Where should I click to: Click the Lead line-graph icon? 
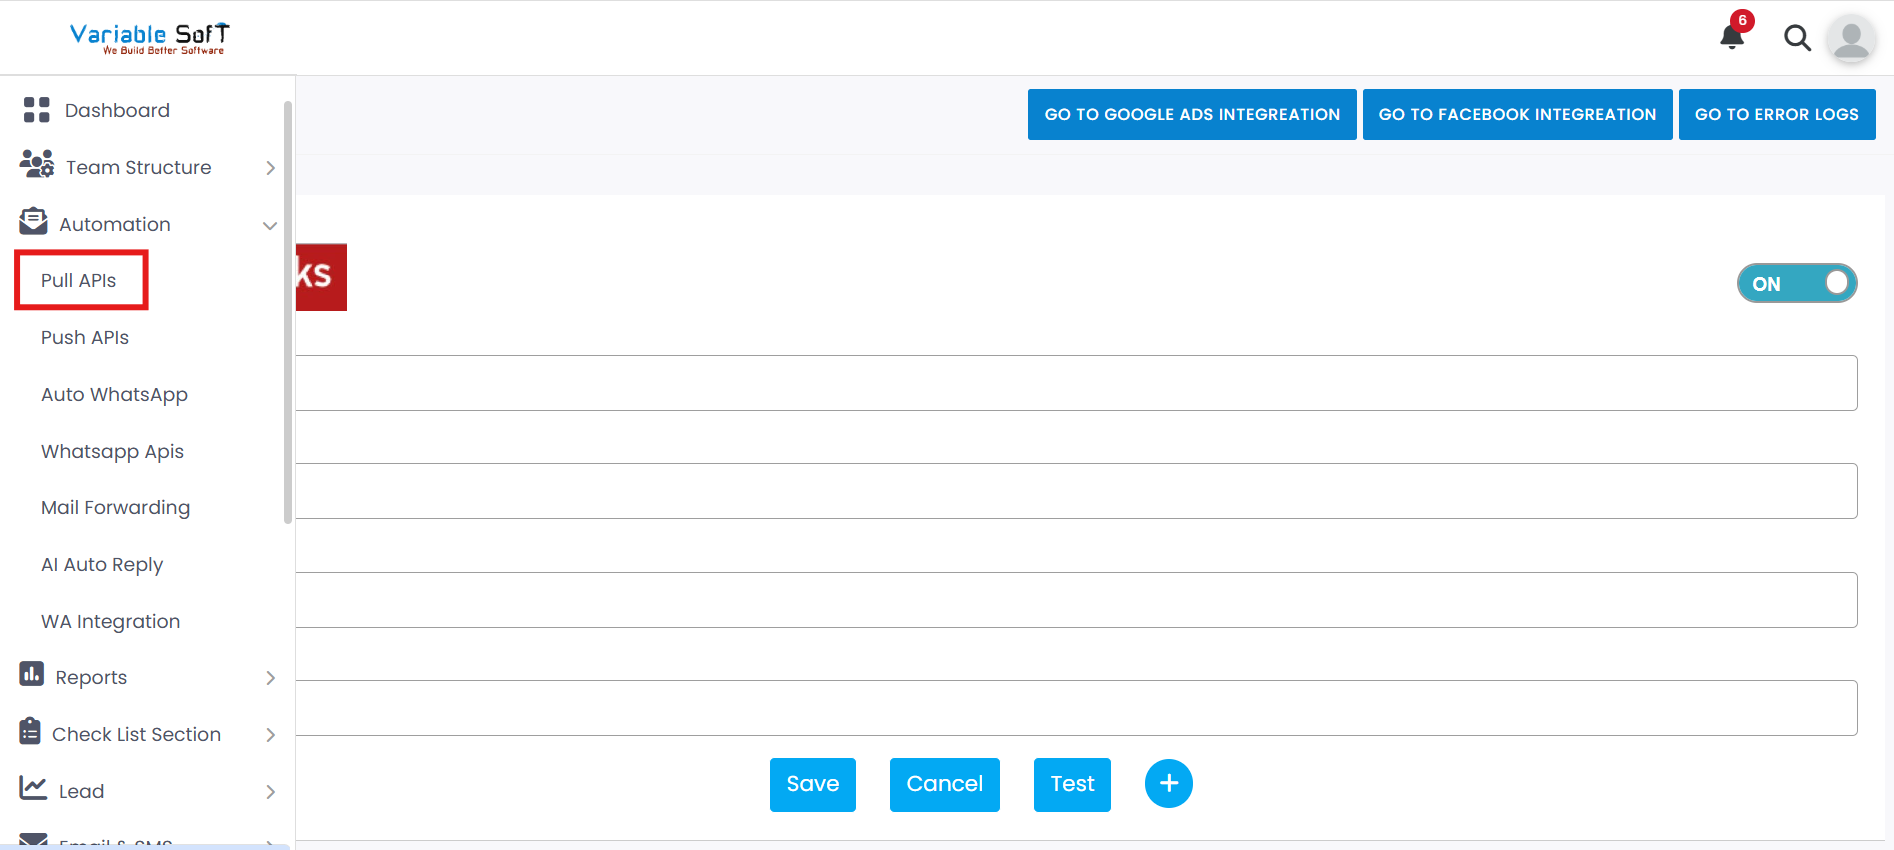pyautogui.click(x=33, y=789)
